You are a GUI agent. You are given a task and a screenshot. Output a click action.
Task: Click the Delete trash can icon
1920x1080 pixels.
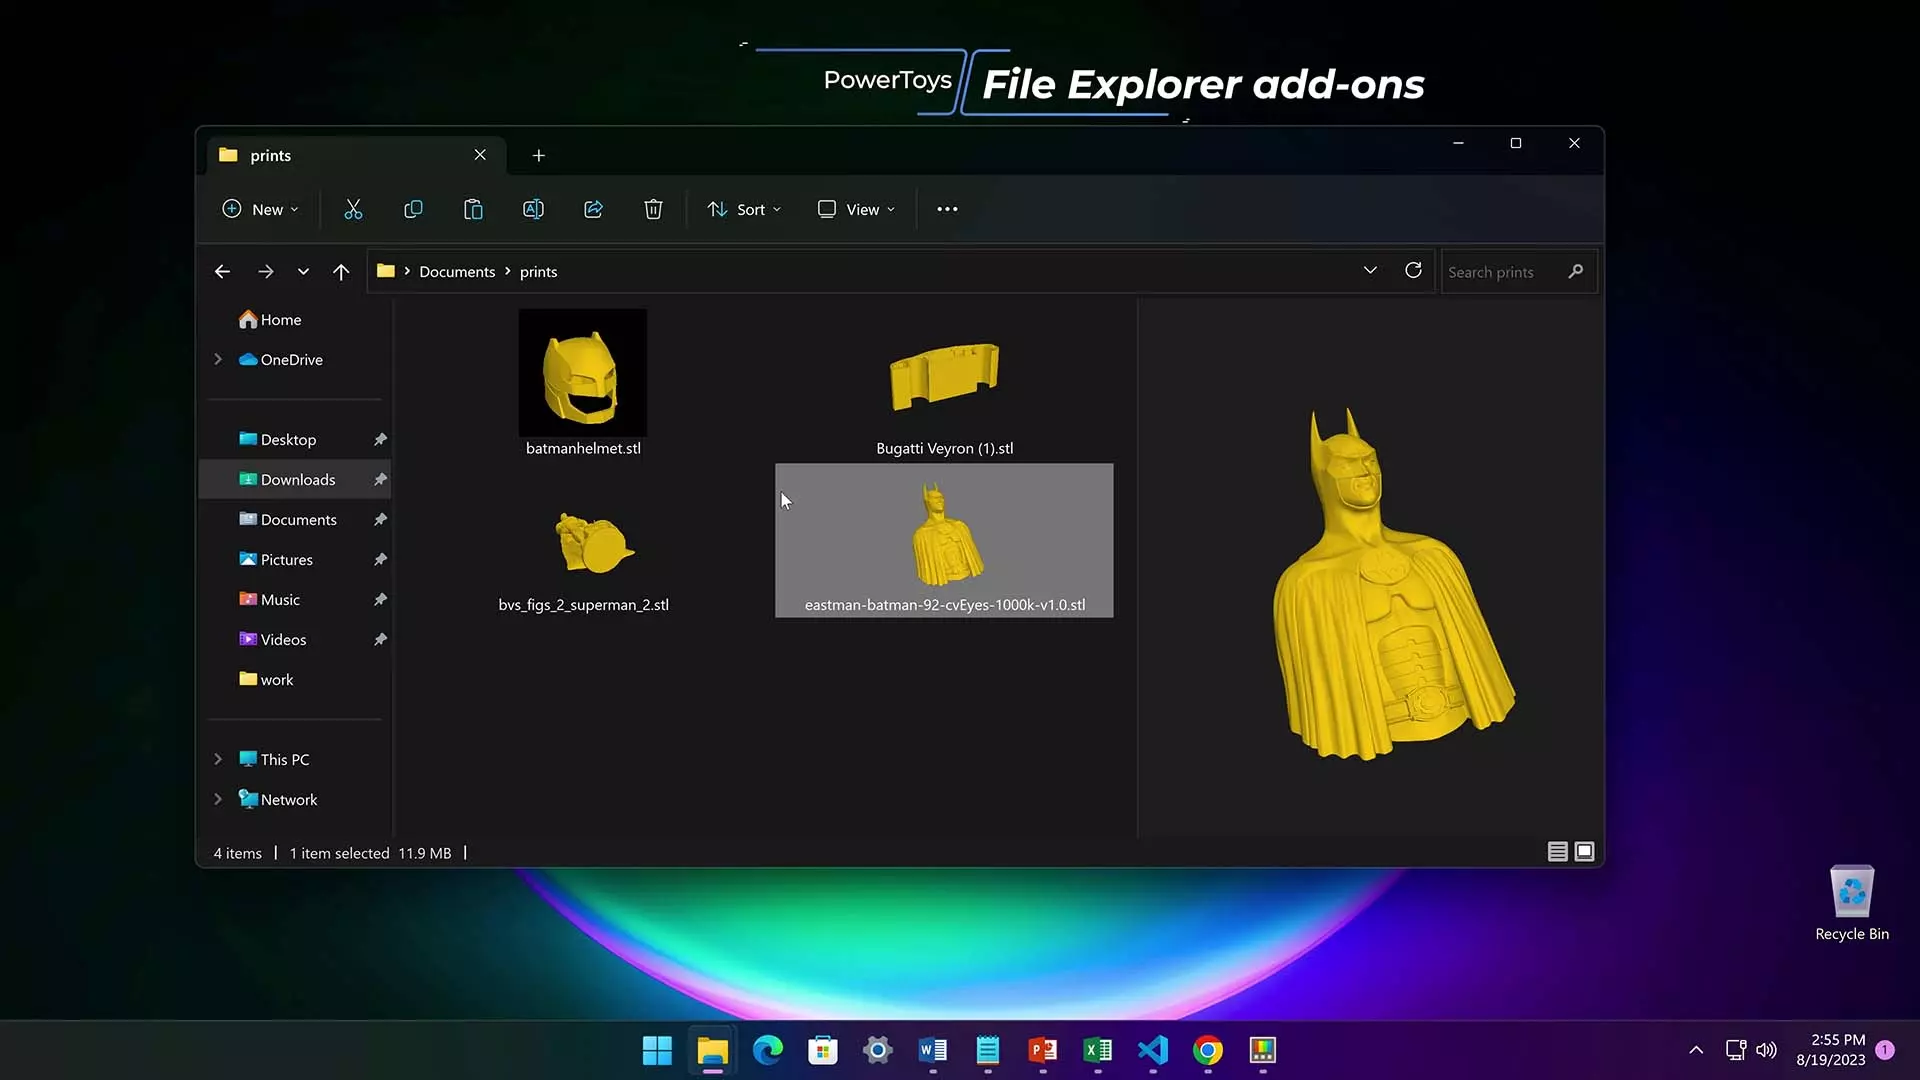tap(653, 209)
